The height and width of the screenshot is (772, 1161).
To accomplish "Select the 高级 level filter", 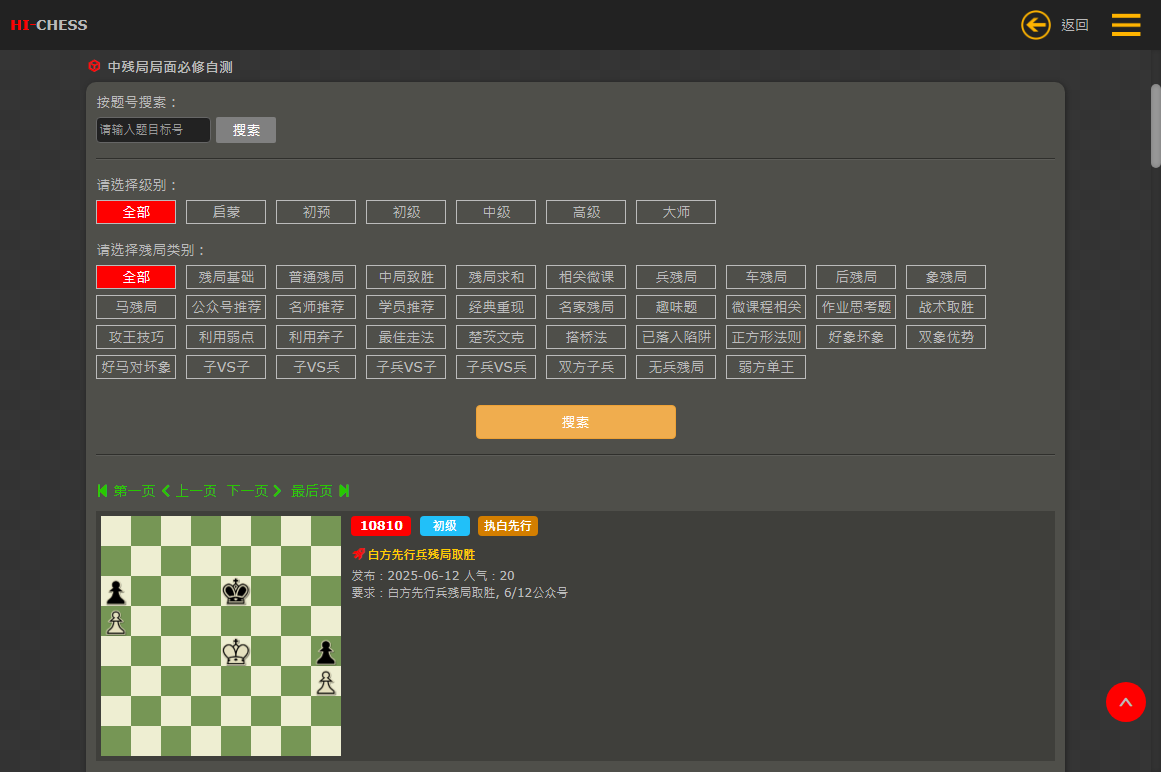I will point(586,212).
